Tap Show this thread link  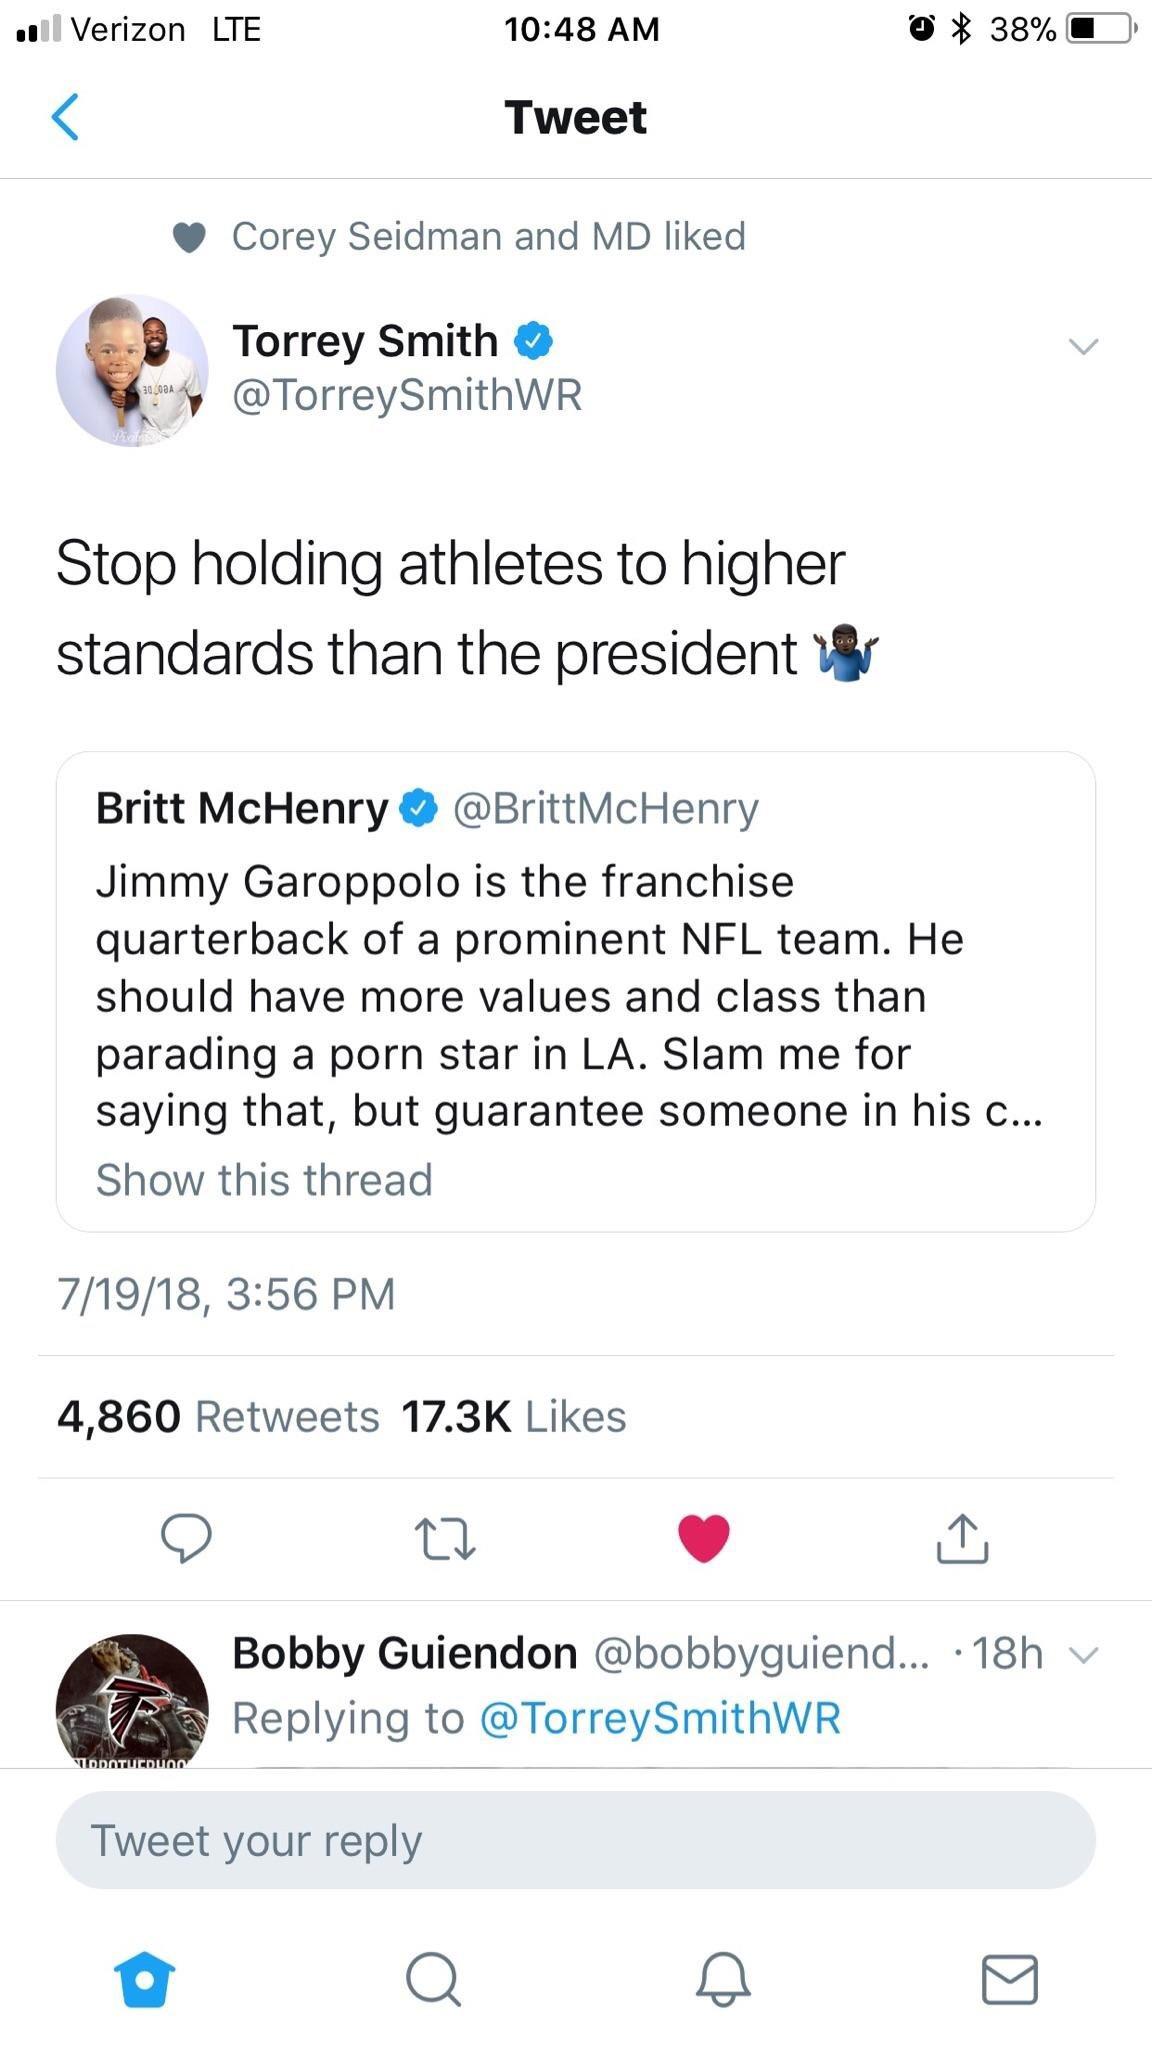click(264, 1180)
